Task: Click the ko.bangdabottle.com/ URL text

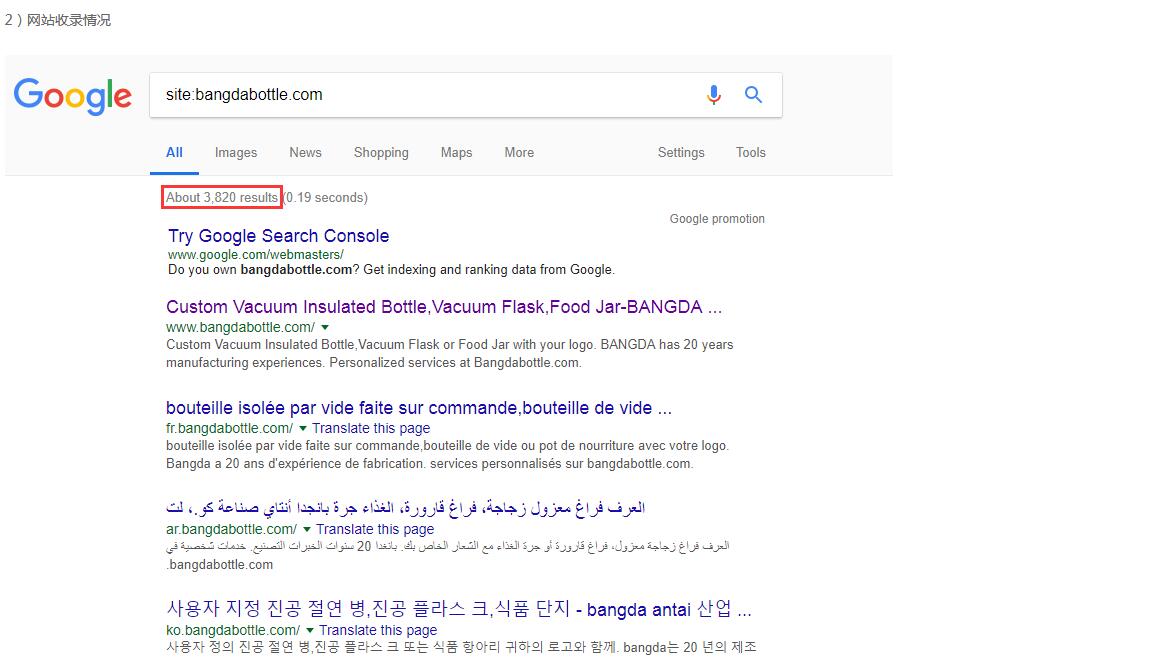Action: (232, 631)
